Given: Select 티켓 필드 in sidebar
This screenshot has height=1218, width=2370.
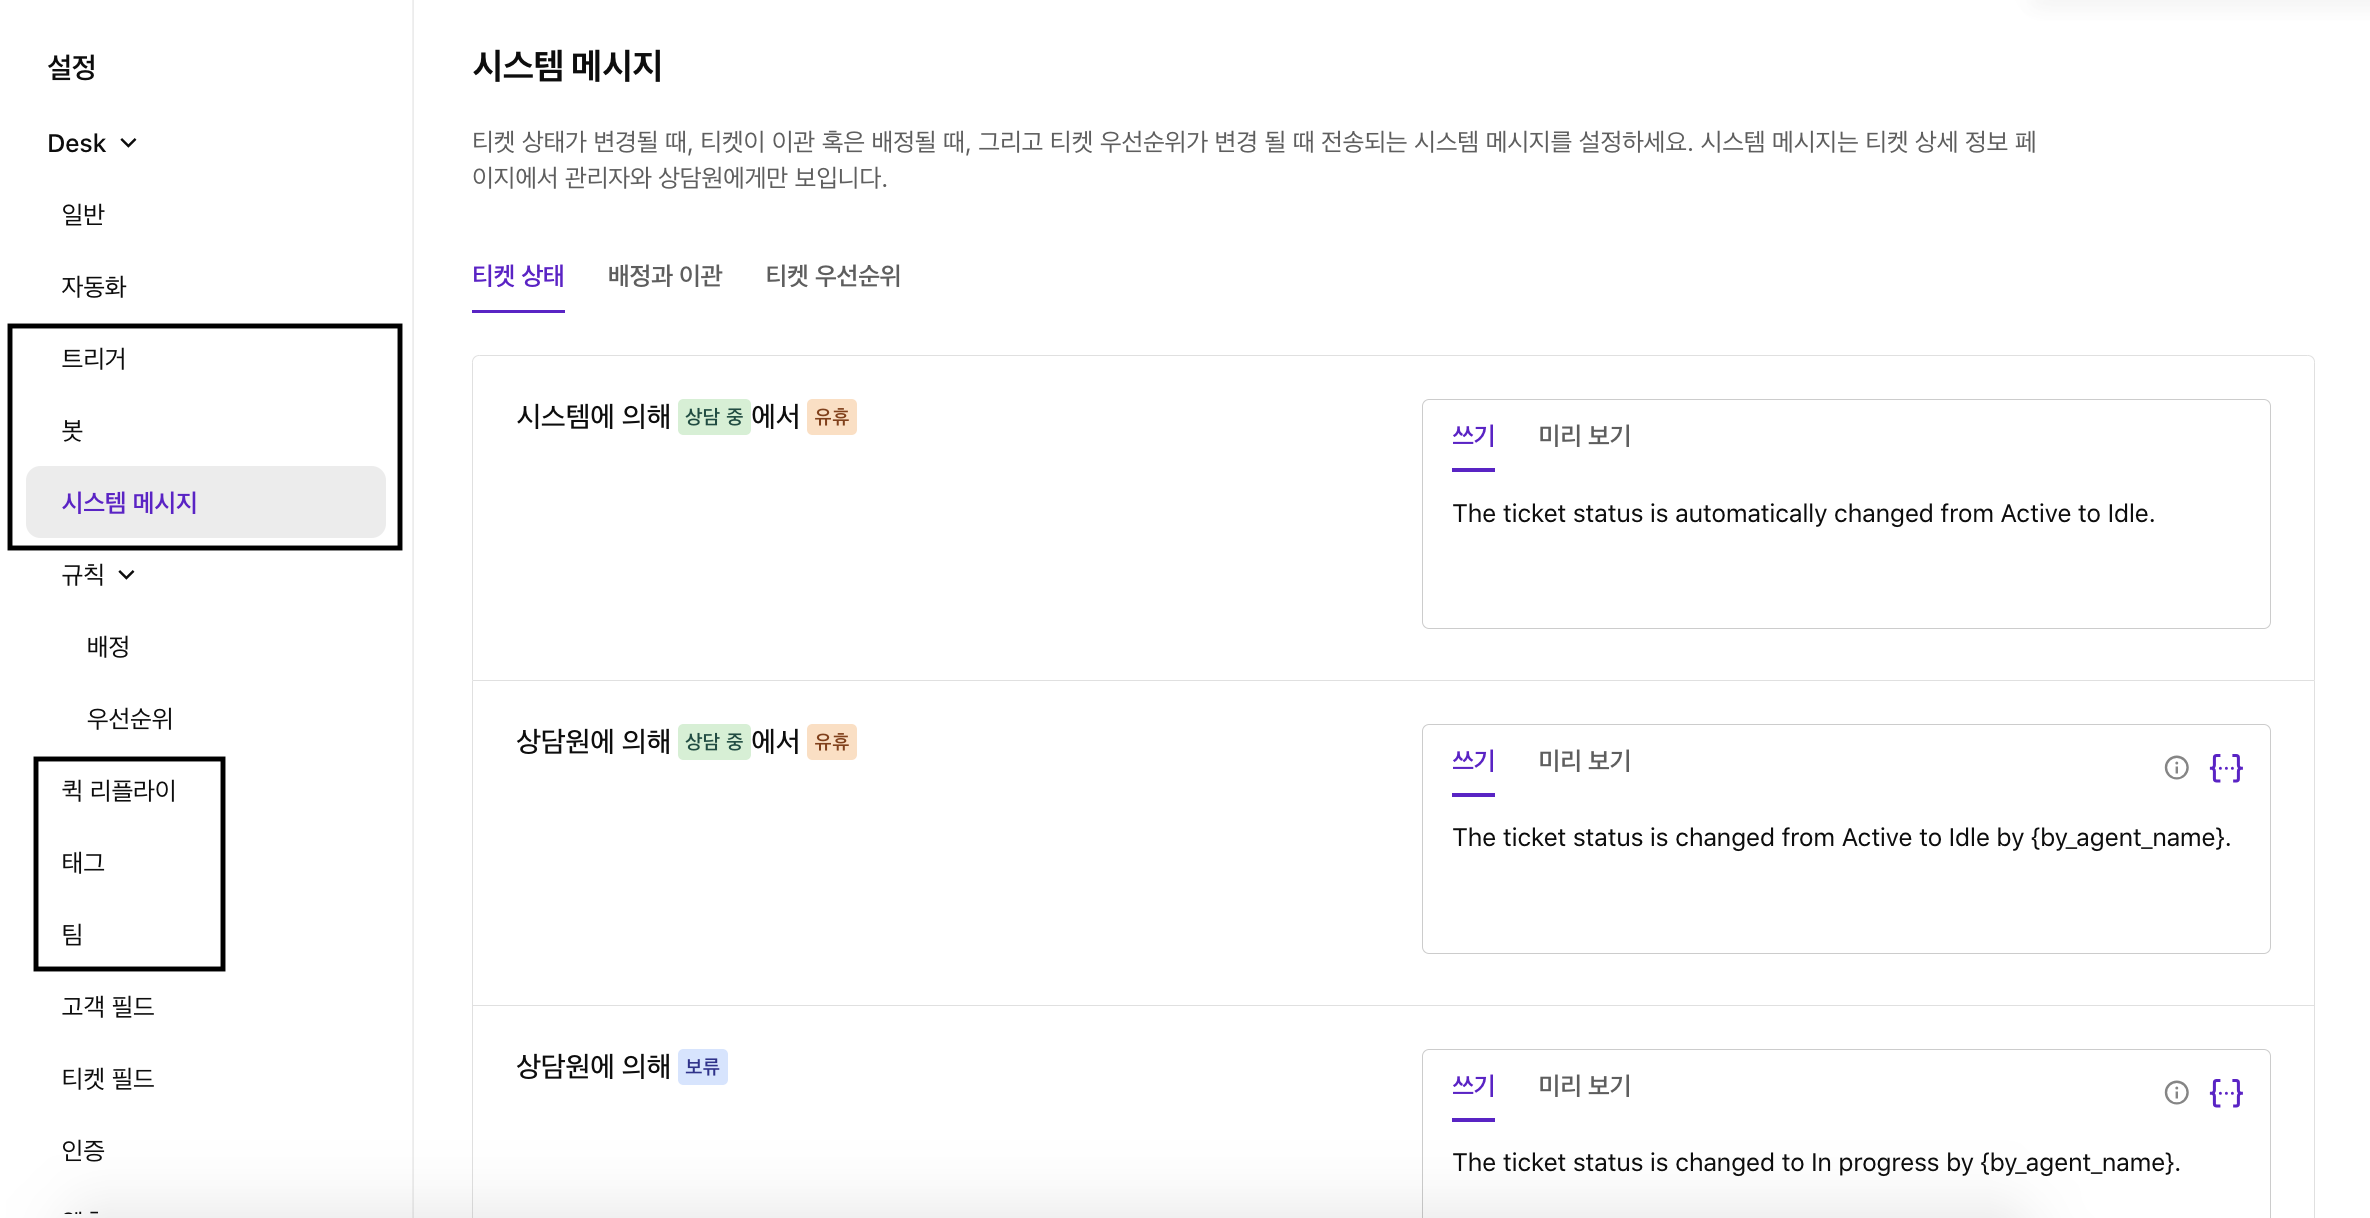Looking at the screenshot, I should click(108, 1079).
